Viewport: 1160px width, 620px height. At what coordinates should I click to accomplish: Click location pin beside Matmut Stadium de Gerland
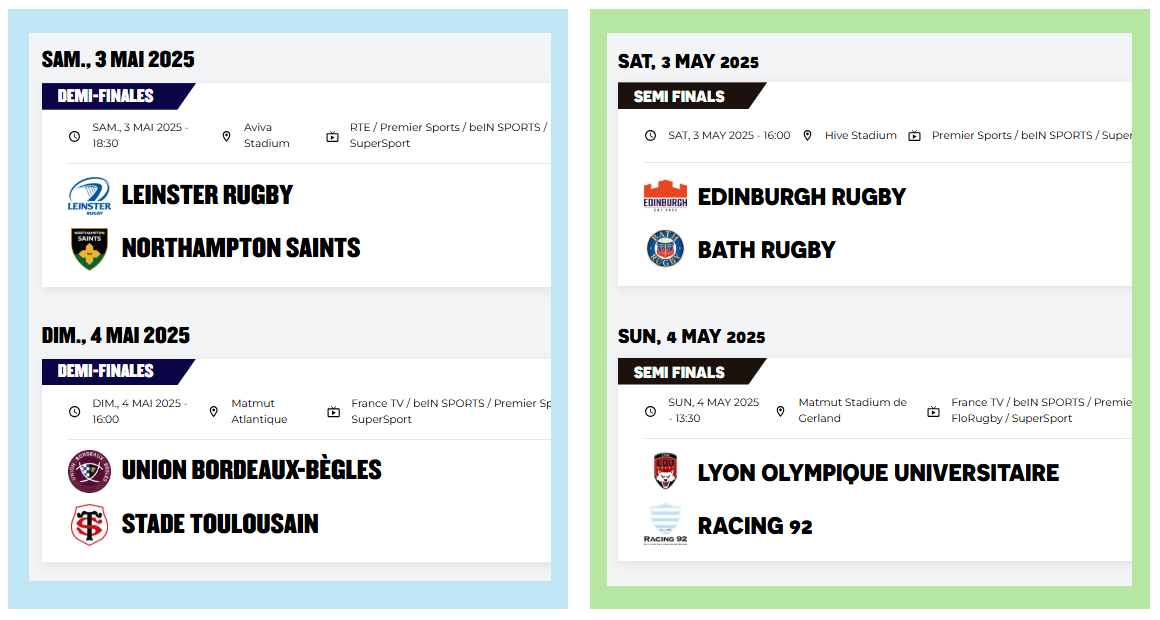pyautogui.click(x=780, y=411)
